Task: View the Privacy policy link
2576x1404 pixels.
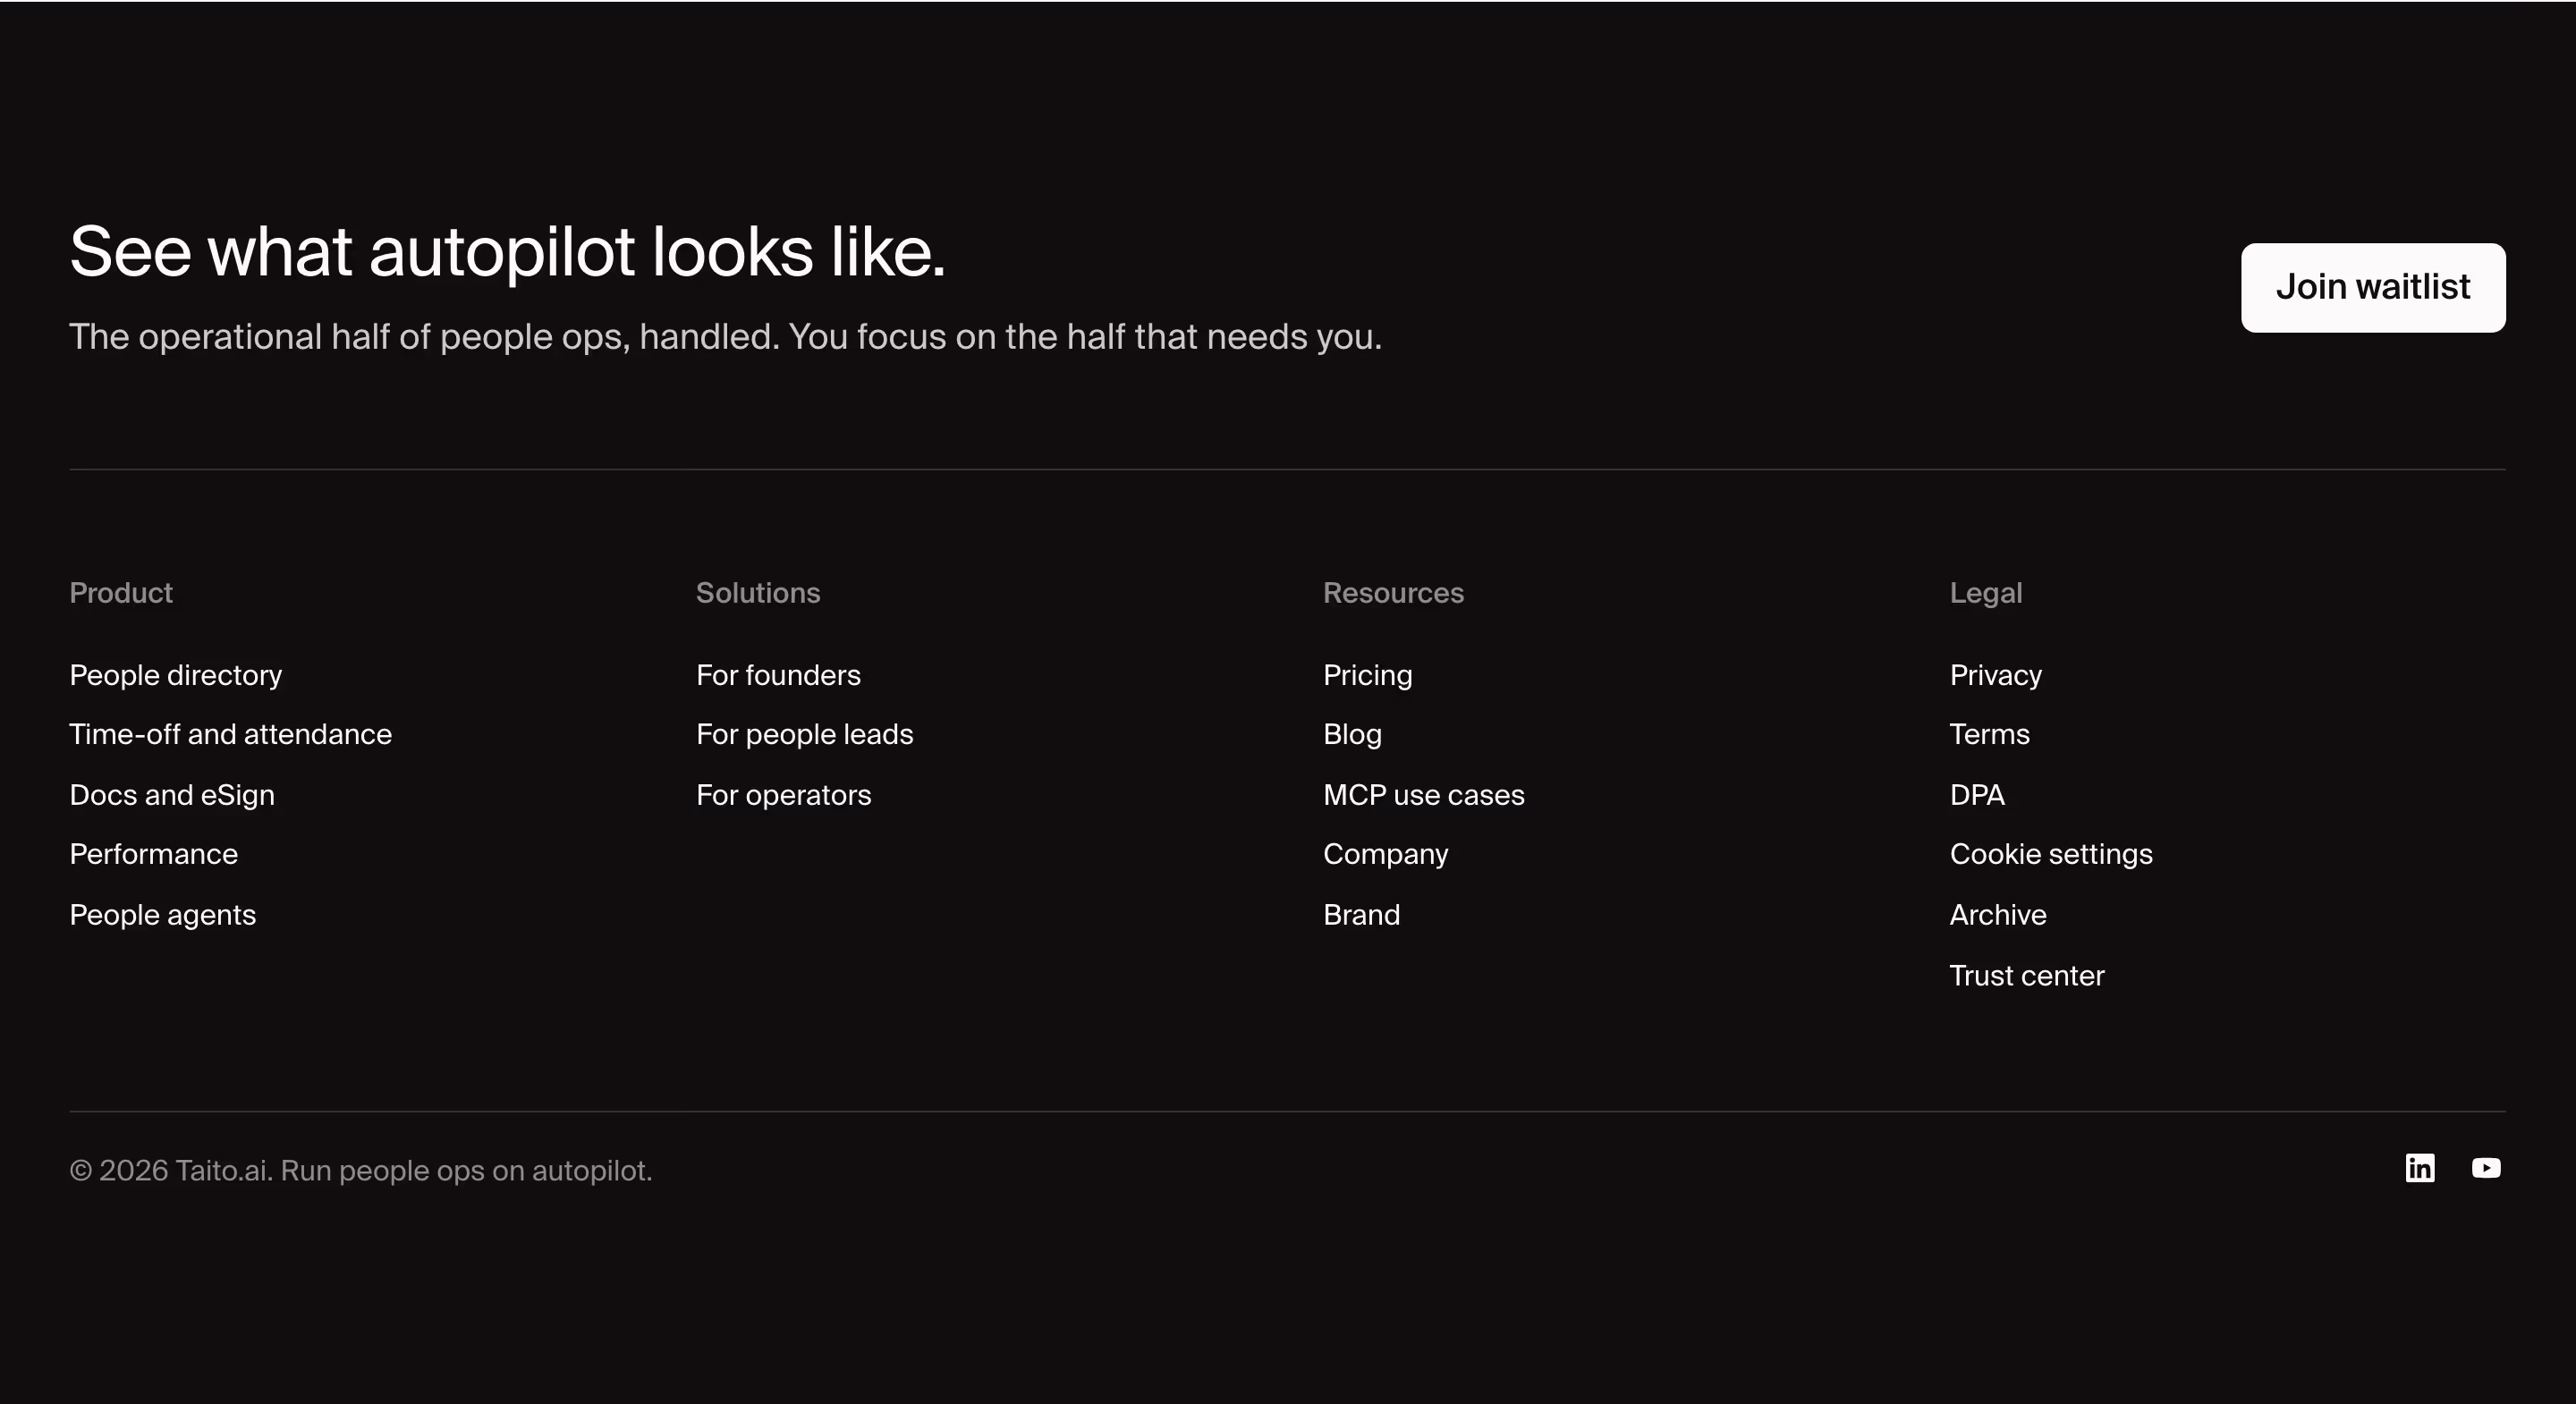Action: (1996, 675)
